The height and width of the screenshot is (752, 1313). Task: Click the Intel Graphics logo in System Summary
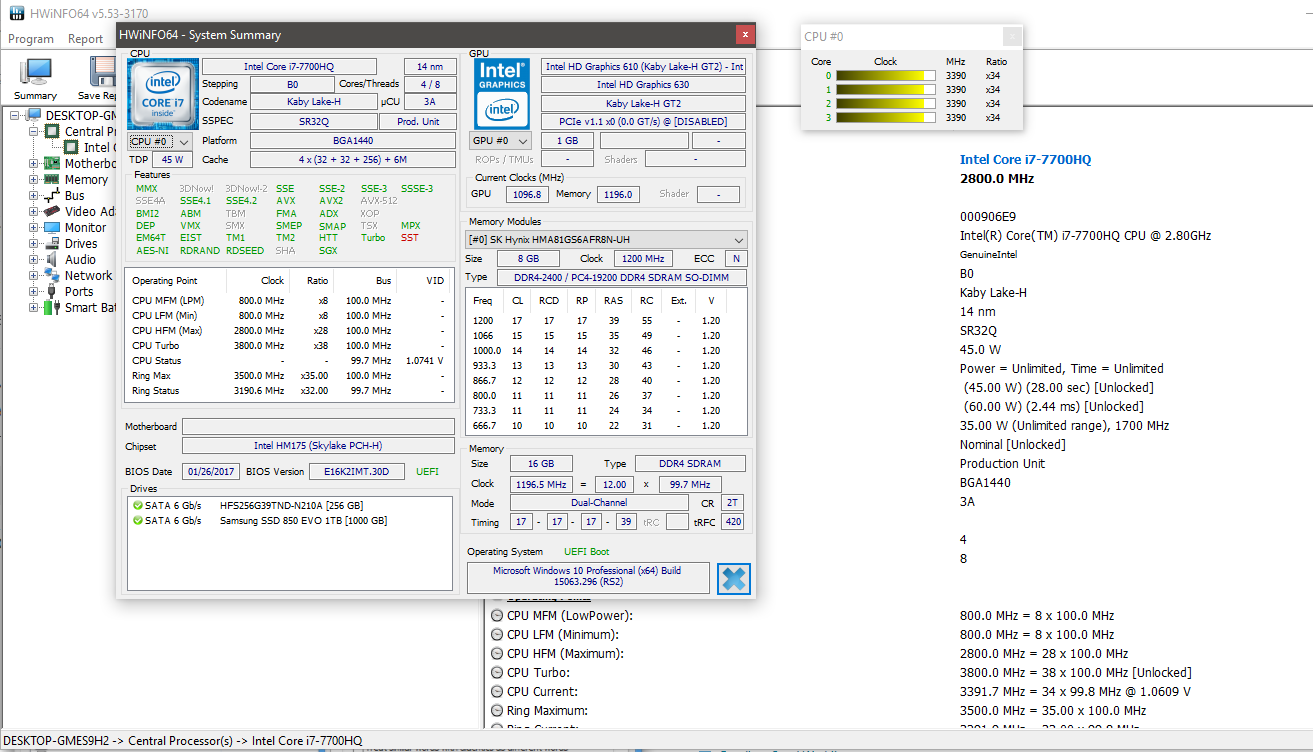pos(503,93)
